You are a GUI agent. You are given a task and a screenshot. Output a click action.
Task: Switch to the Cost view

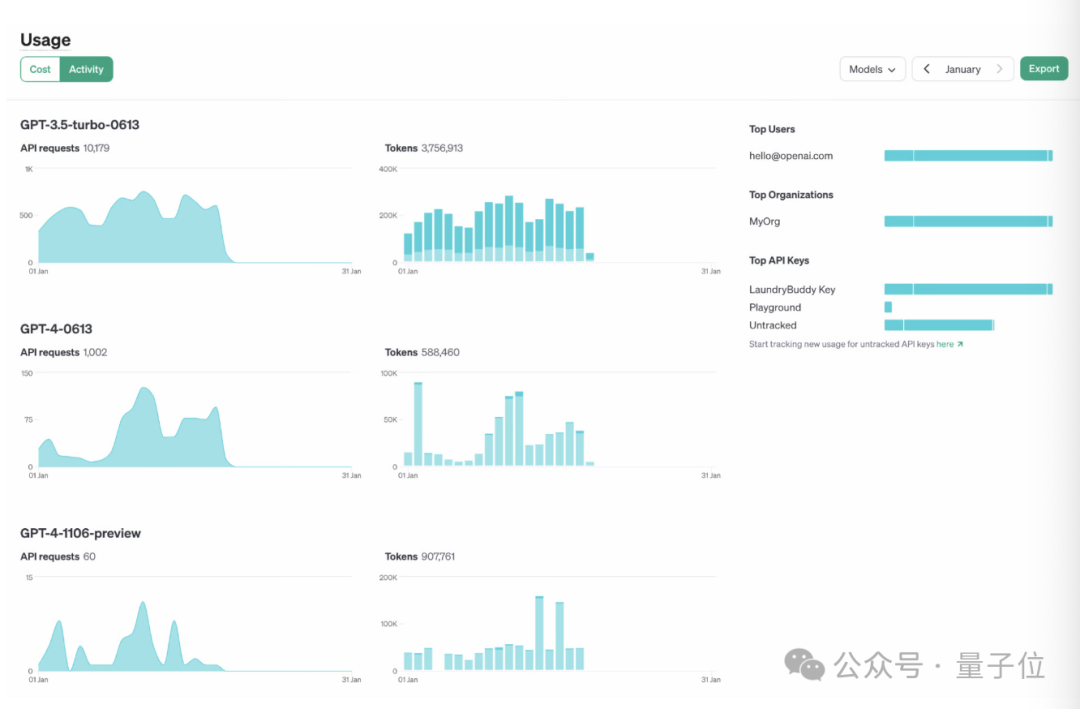[40, 69]
